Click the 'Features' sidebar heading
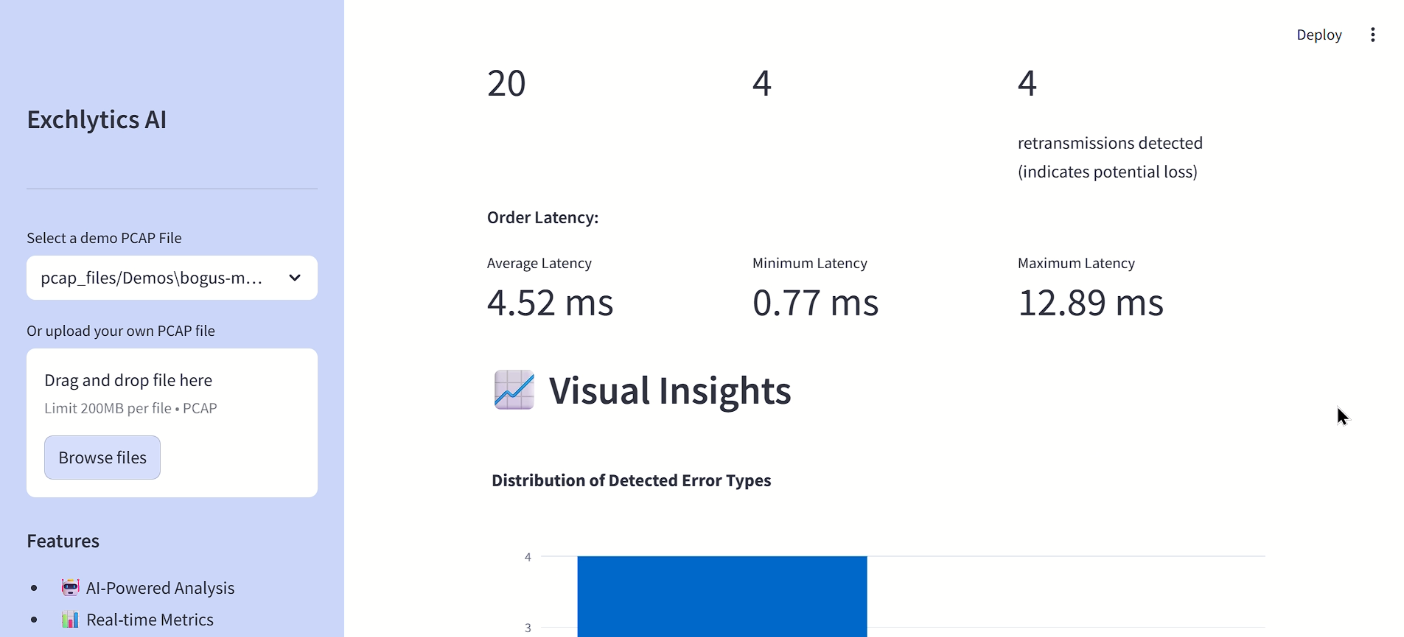Screen dimensions: 1404x637 click(x=63, y=541)
